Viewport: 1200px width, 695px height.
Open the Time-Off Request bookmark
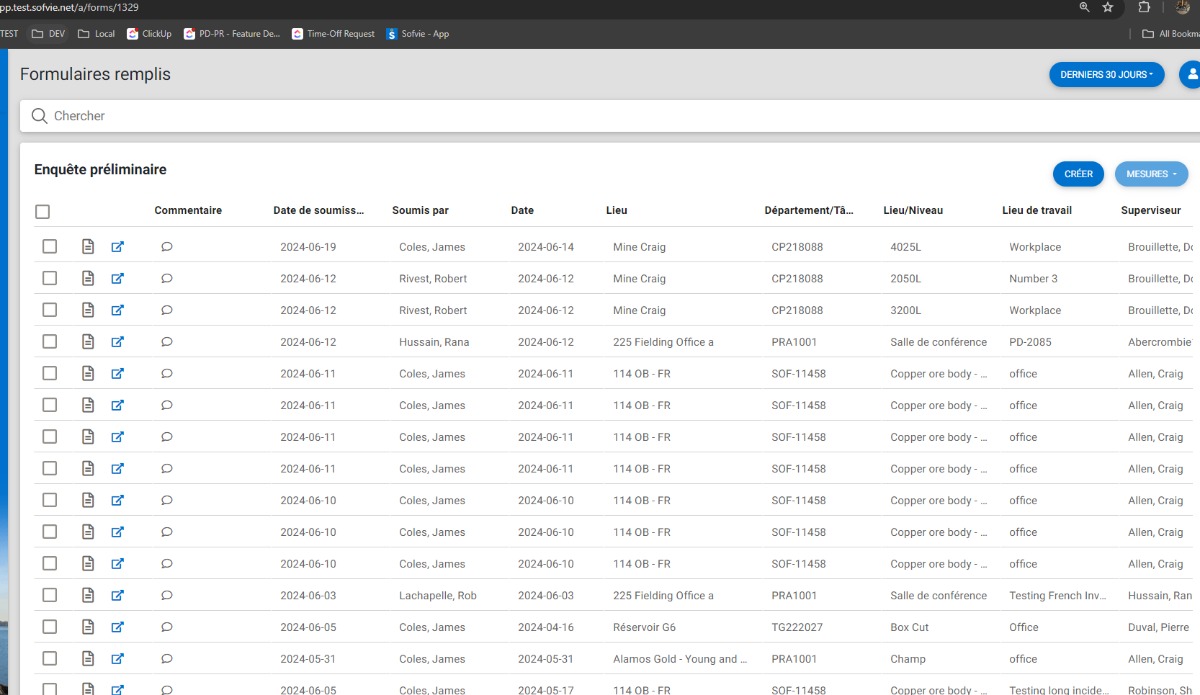(333, 34)
